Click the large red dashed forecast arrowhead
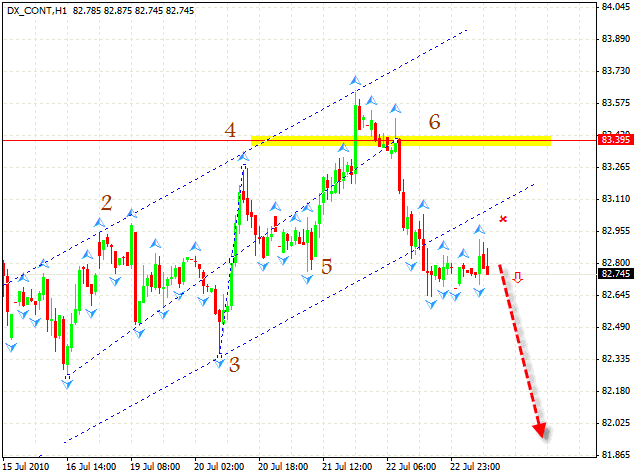Screen dimensions: 641x474 tap(542, 431)
